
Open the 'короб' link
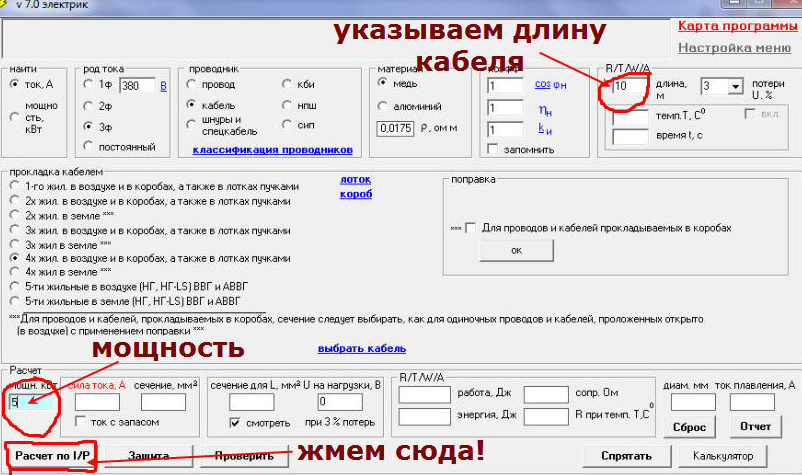coord(356,194)
